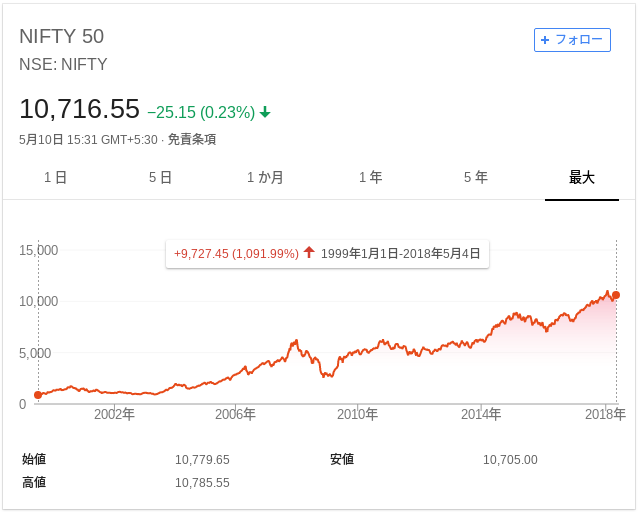Click the date range text in tooltip

401,254
